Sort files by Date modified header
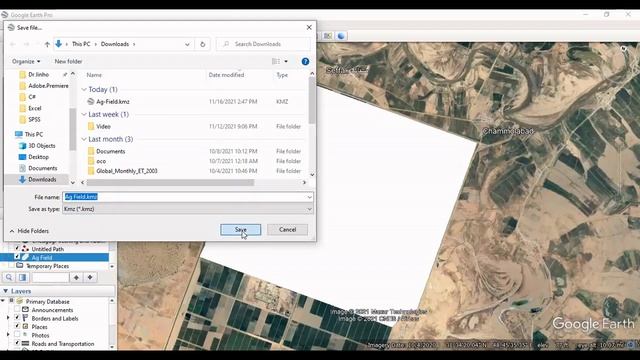640x360 pixels. [x=226, y=75]
